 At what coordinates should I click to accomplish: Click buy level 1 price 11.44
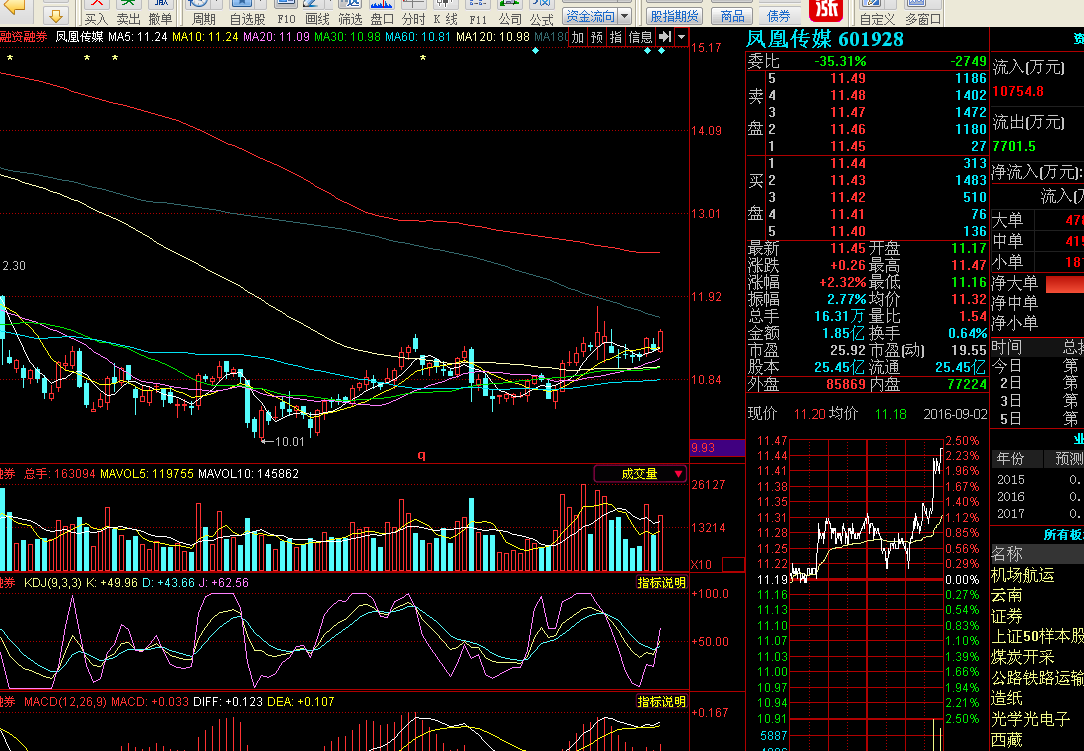pyautogui.click(x=848, y=163)
